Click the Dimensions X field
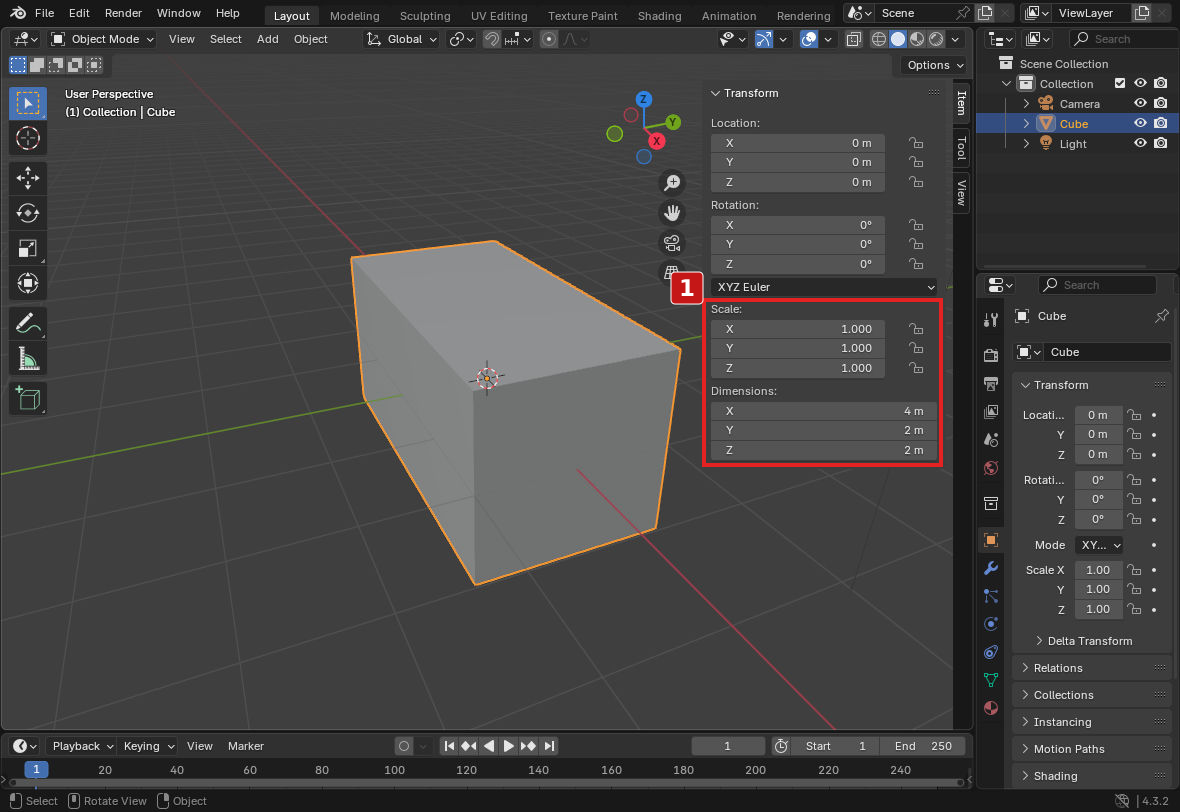The height and width of the screenshot is (812, 1180). (x=824, y=411)
